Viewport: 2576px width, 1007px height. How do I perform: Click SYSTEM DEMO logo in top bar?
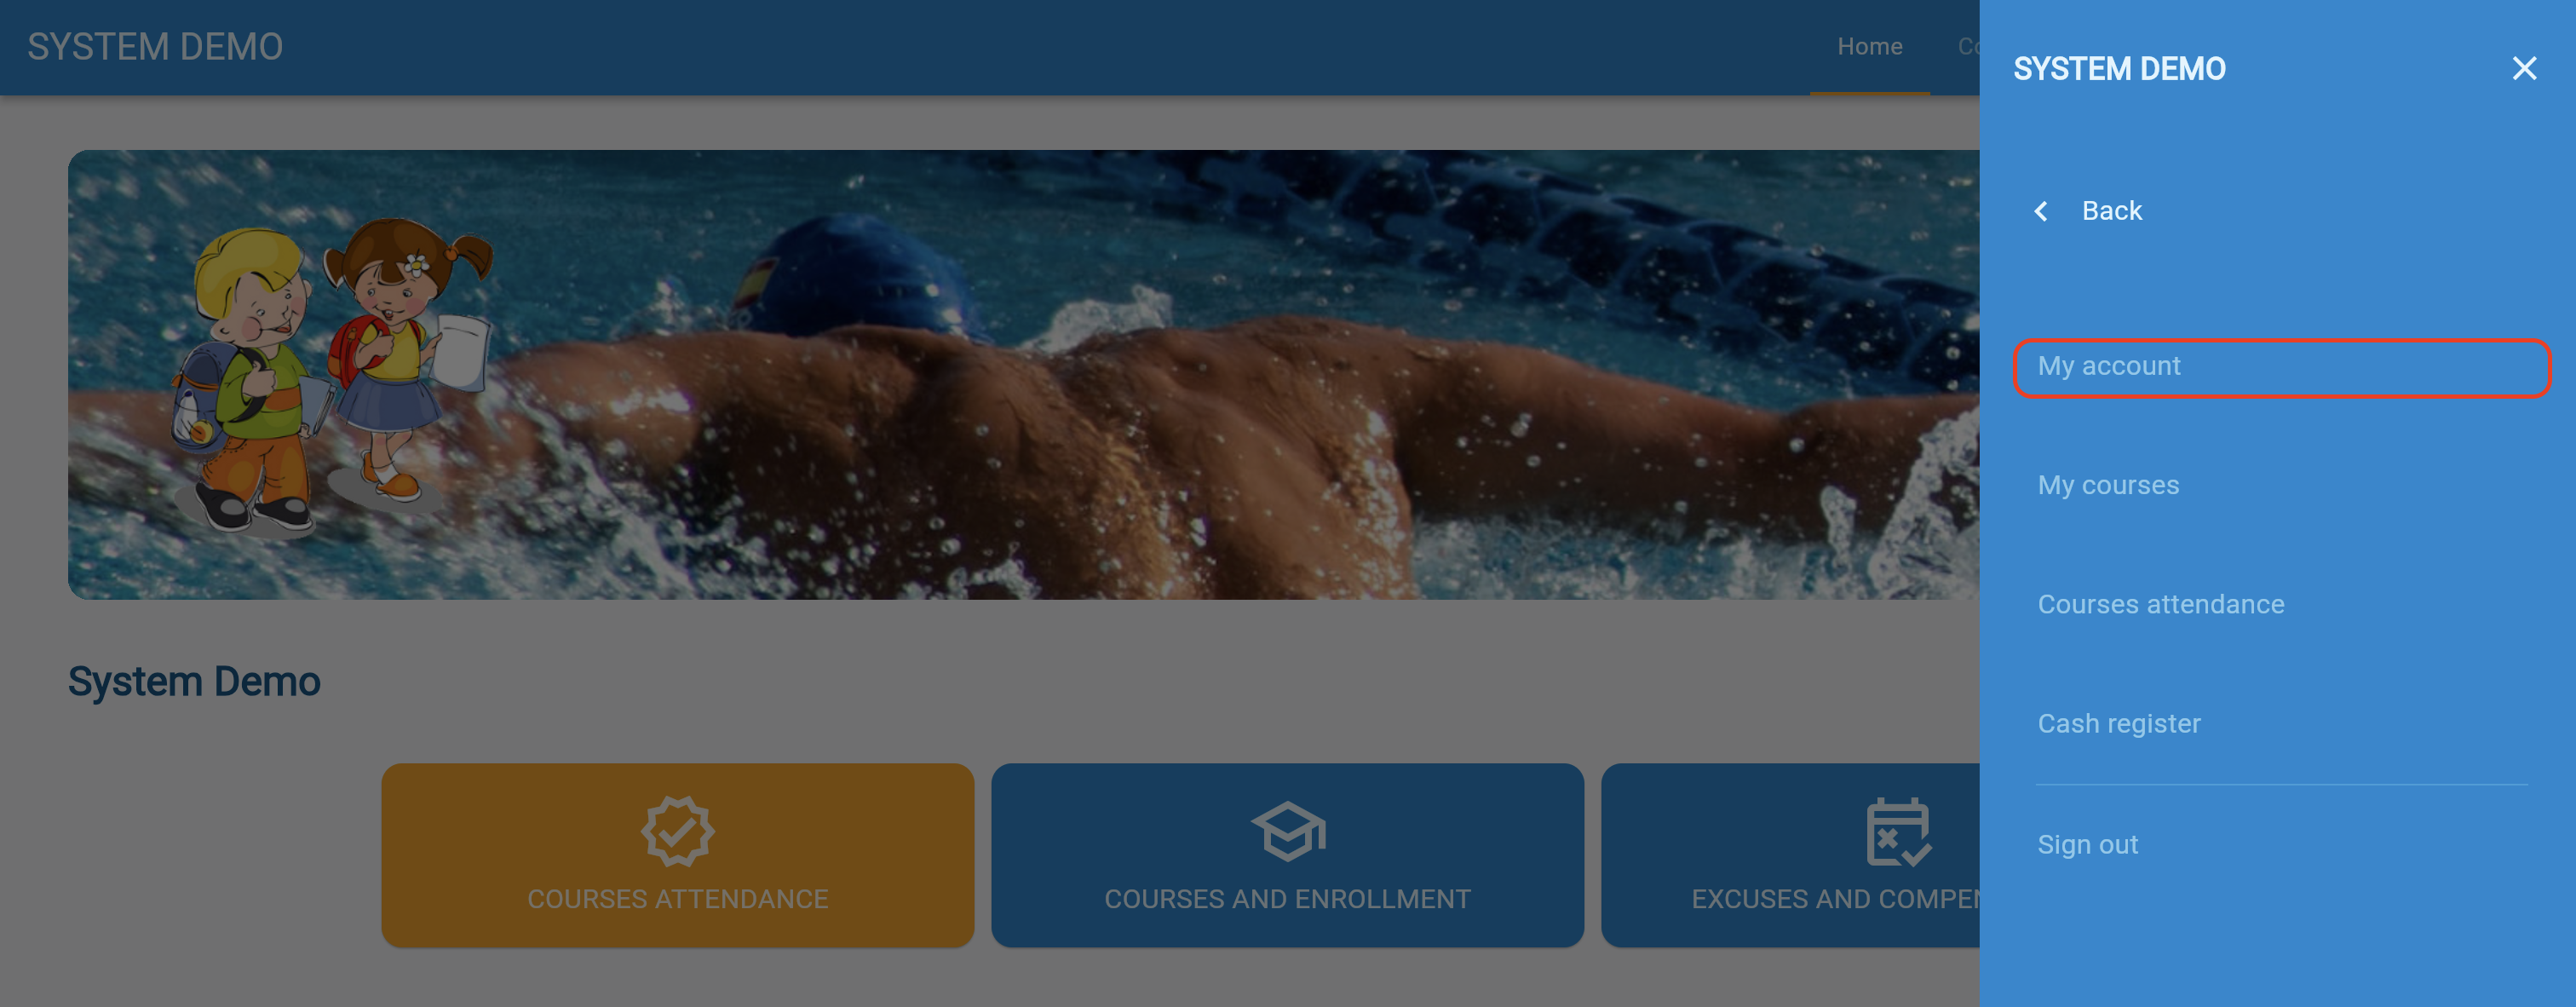(x=155, y=47)
